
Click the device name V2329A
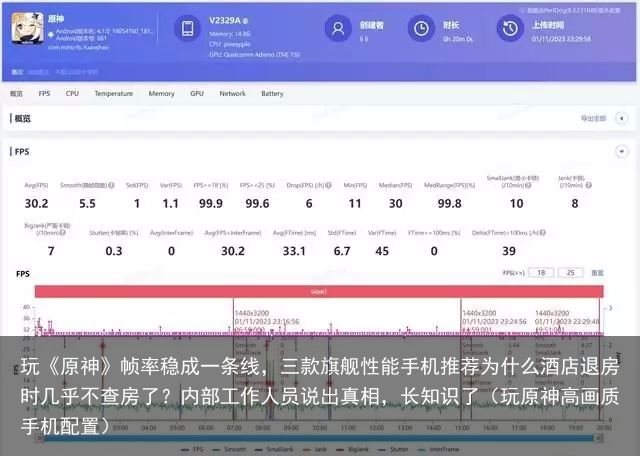225,20
